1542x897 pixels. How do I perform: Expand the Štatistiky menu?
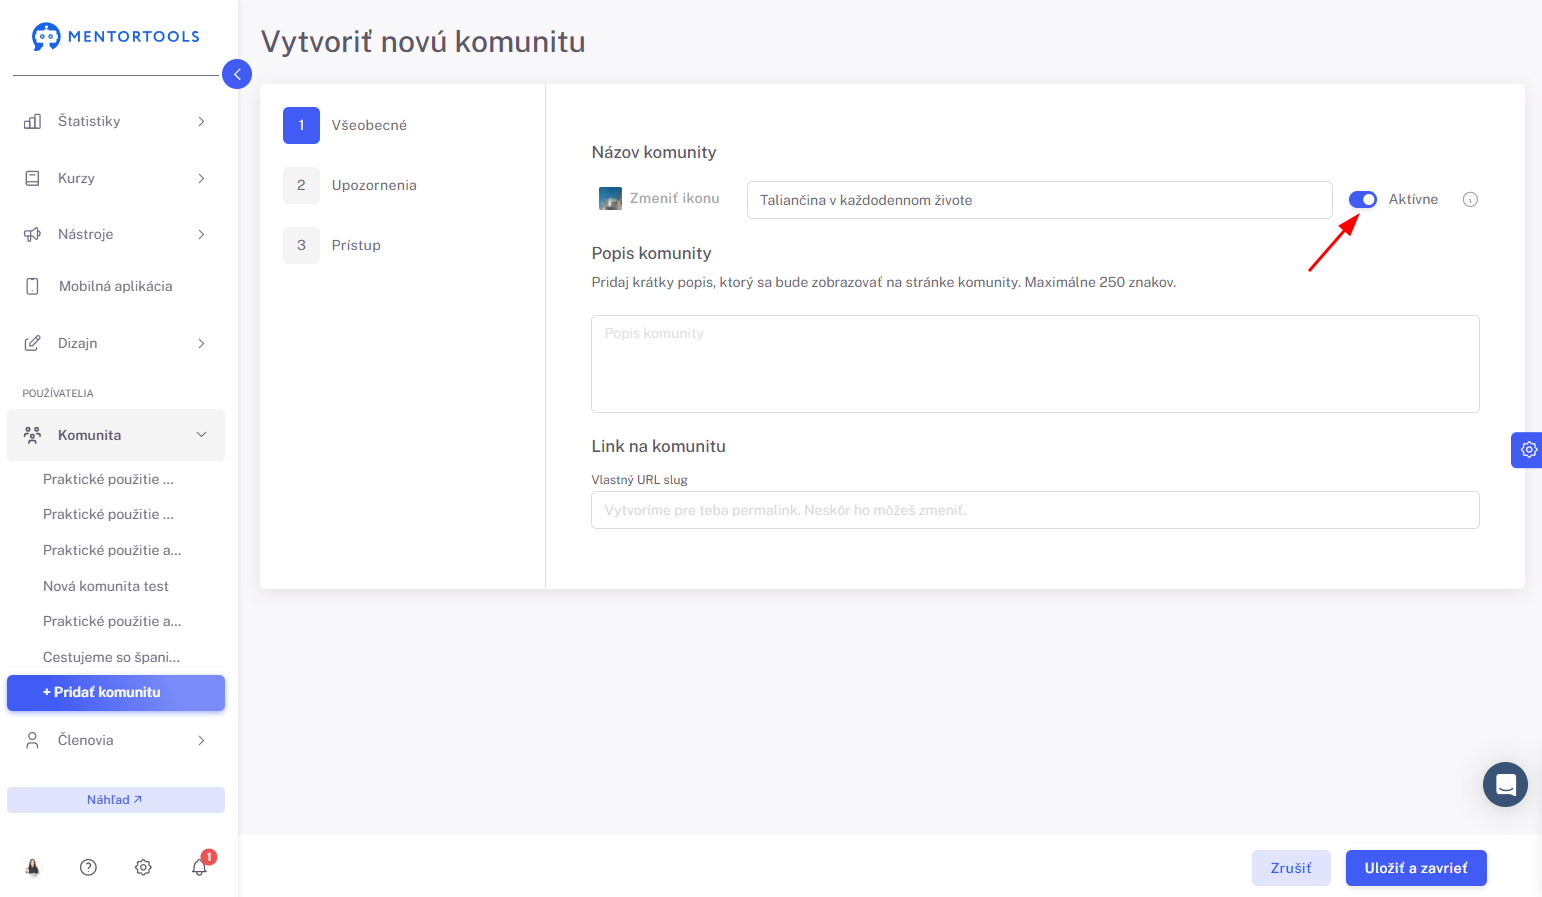(x=116, y=121)
